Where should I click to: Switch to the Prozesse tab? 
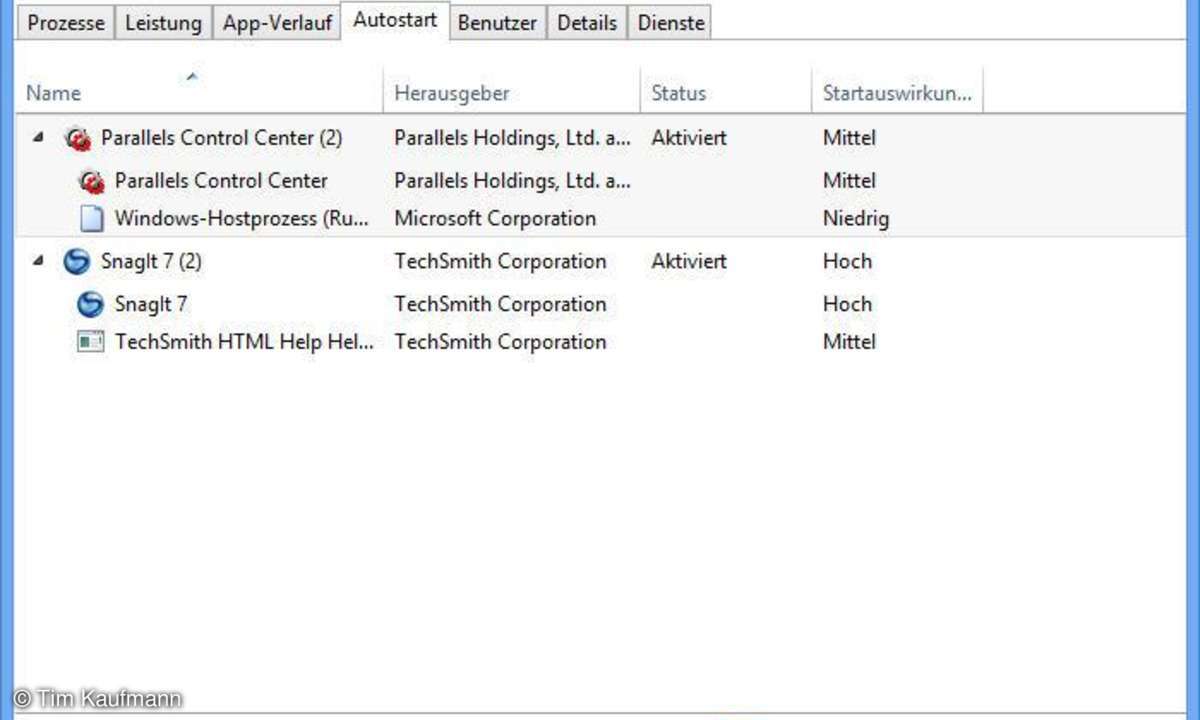click(x=65, y=23)
